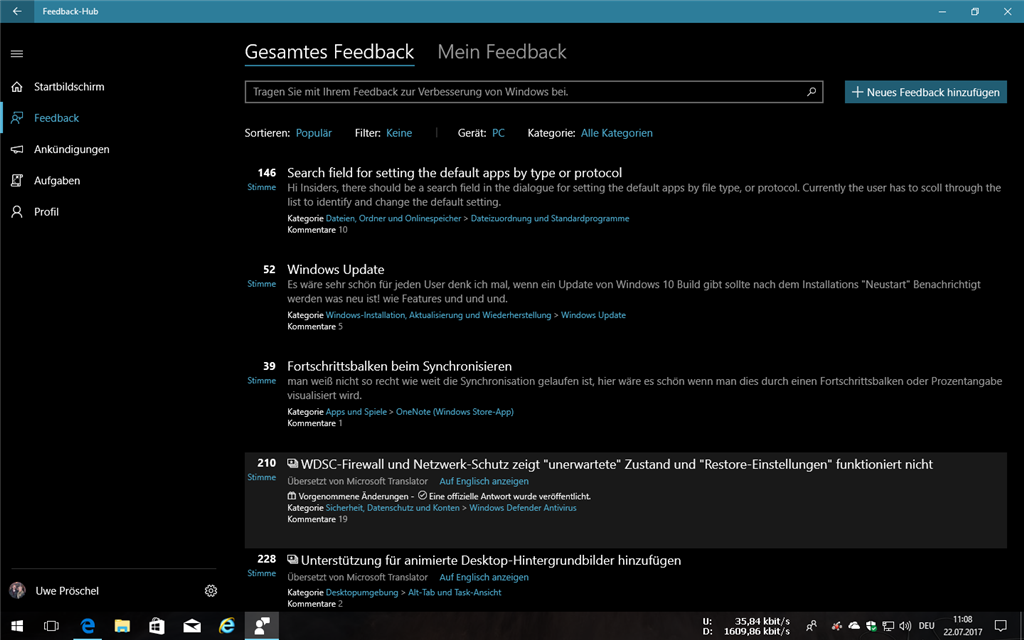The image size is (1024, 640).
Task: Upvote the feedback with 228 Stimme
Action: [x=262, y=565]
